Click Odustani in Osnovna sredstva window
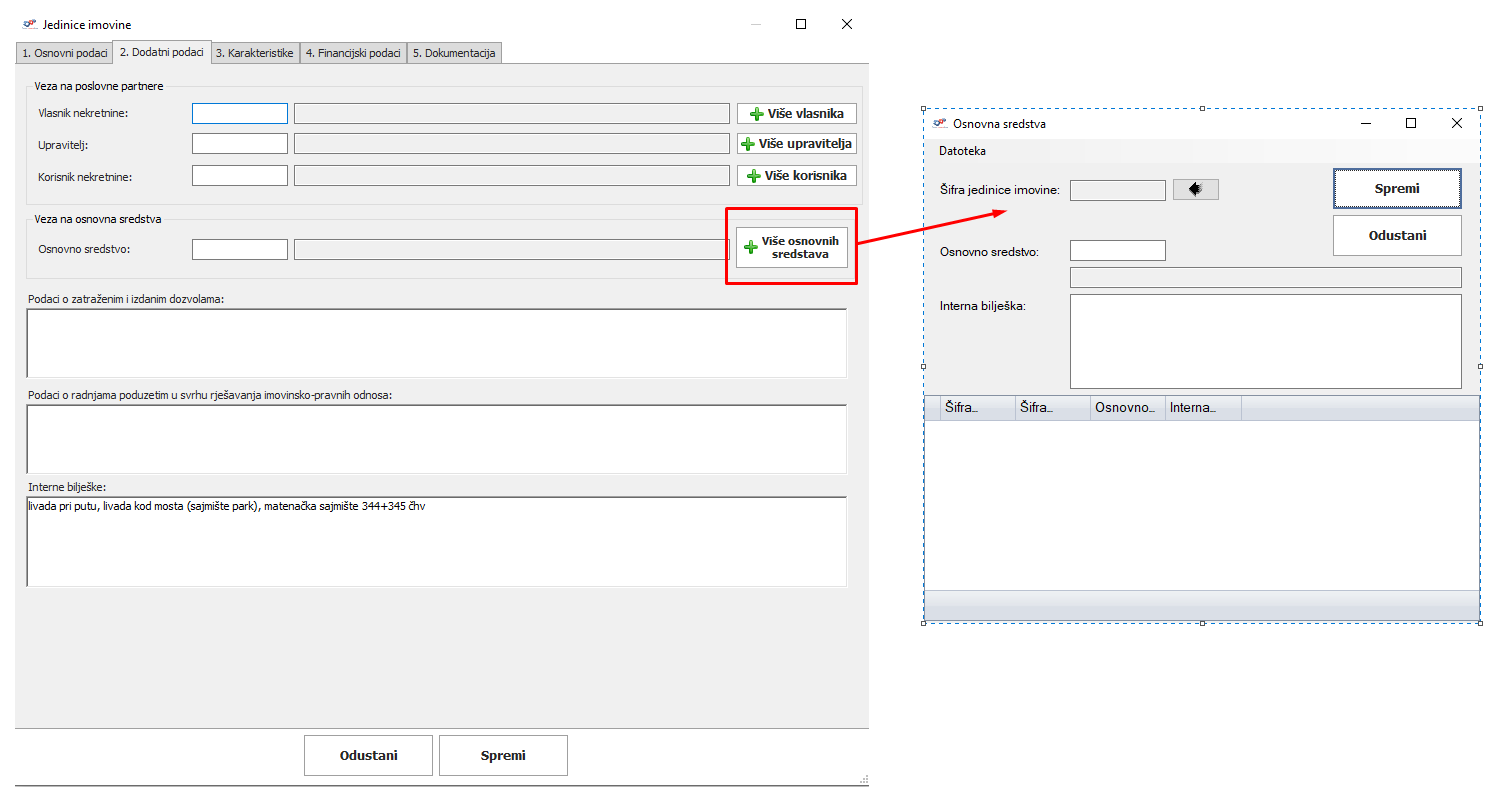The image size is (1485, 797). (x=1396, y=236)
